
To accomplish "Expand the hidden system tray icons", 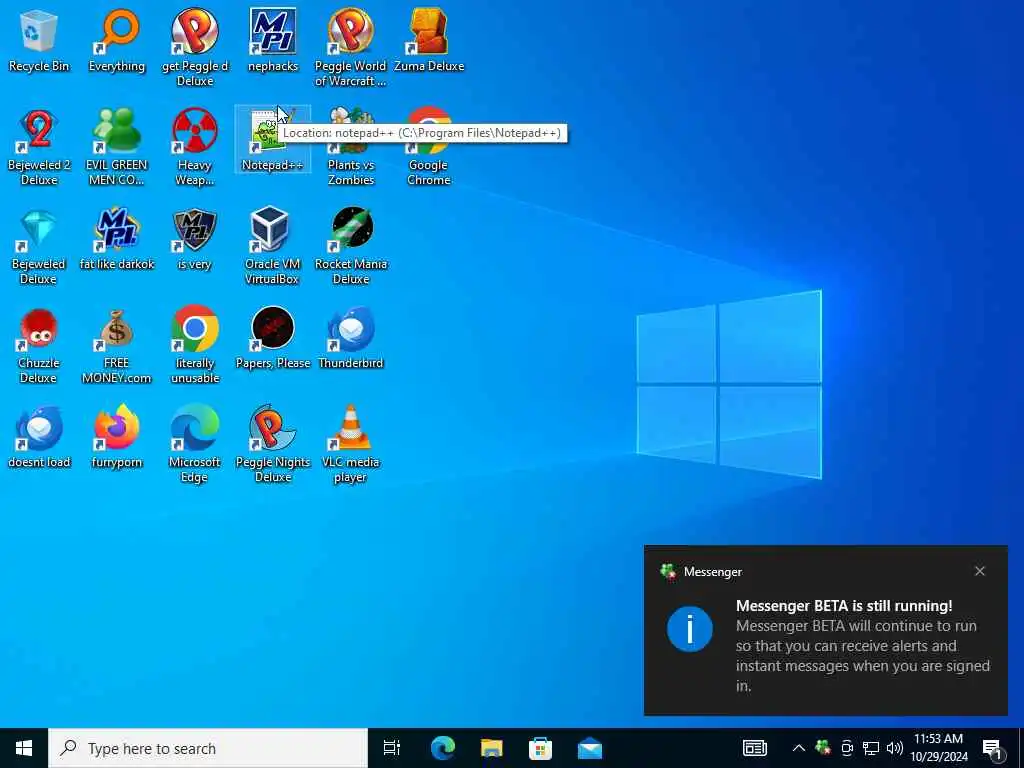I will (x=799, y=748).
